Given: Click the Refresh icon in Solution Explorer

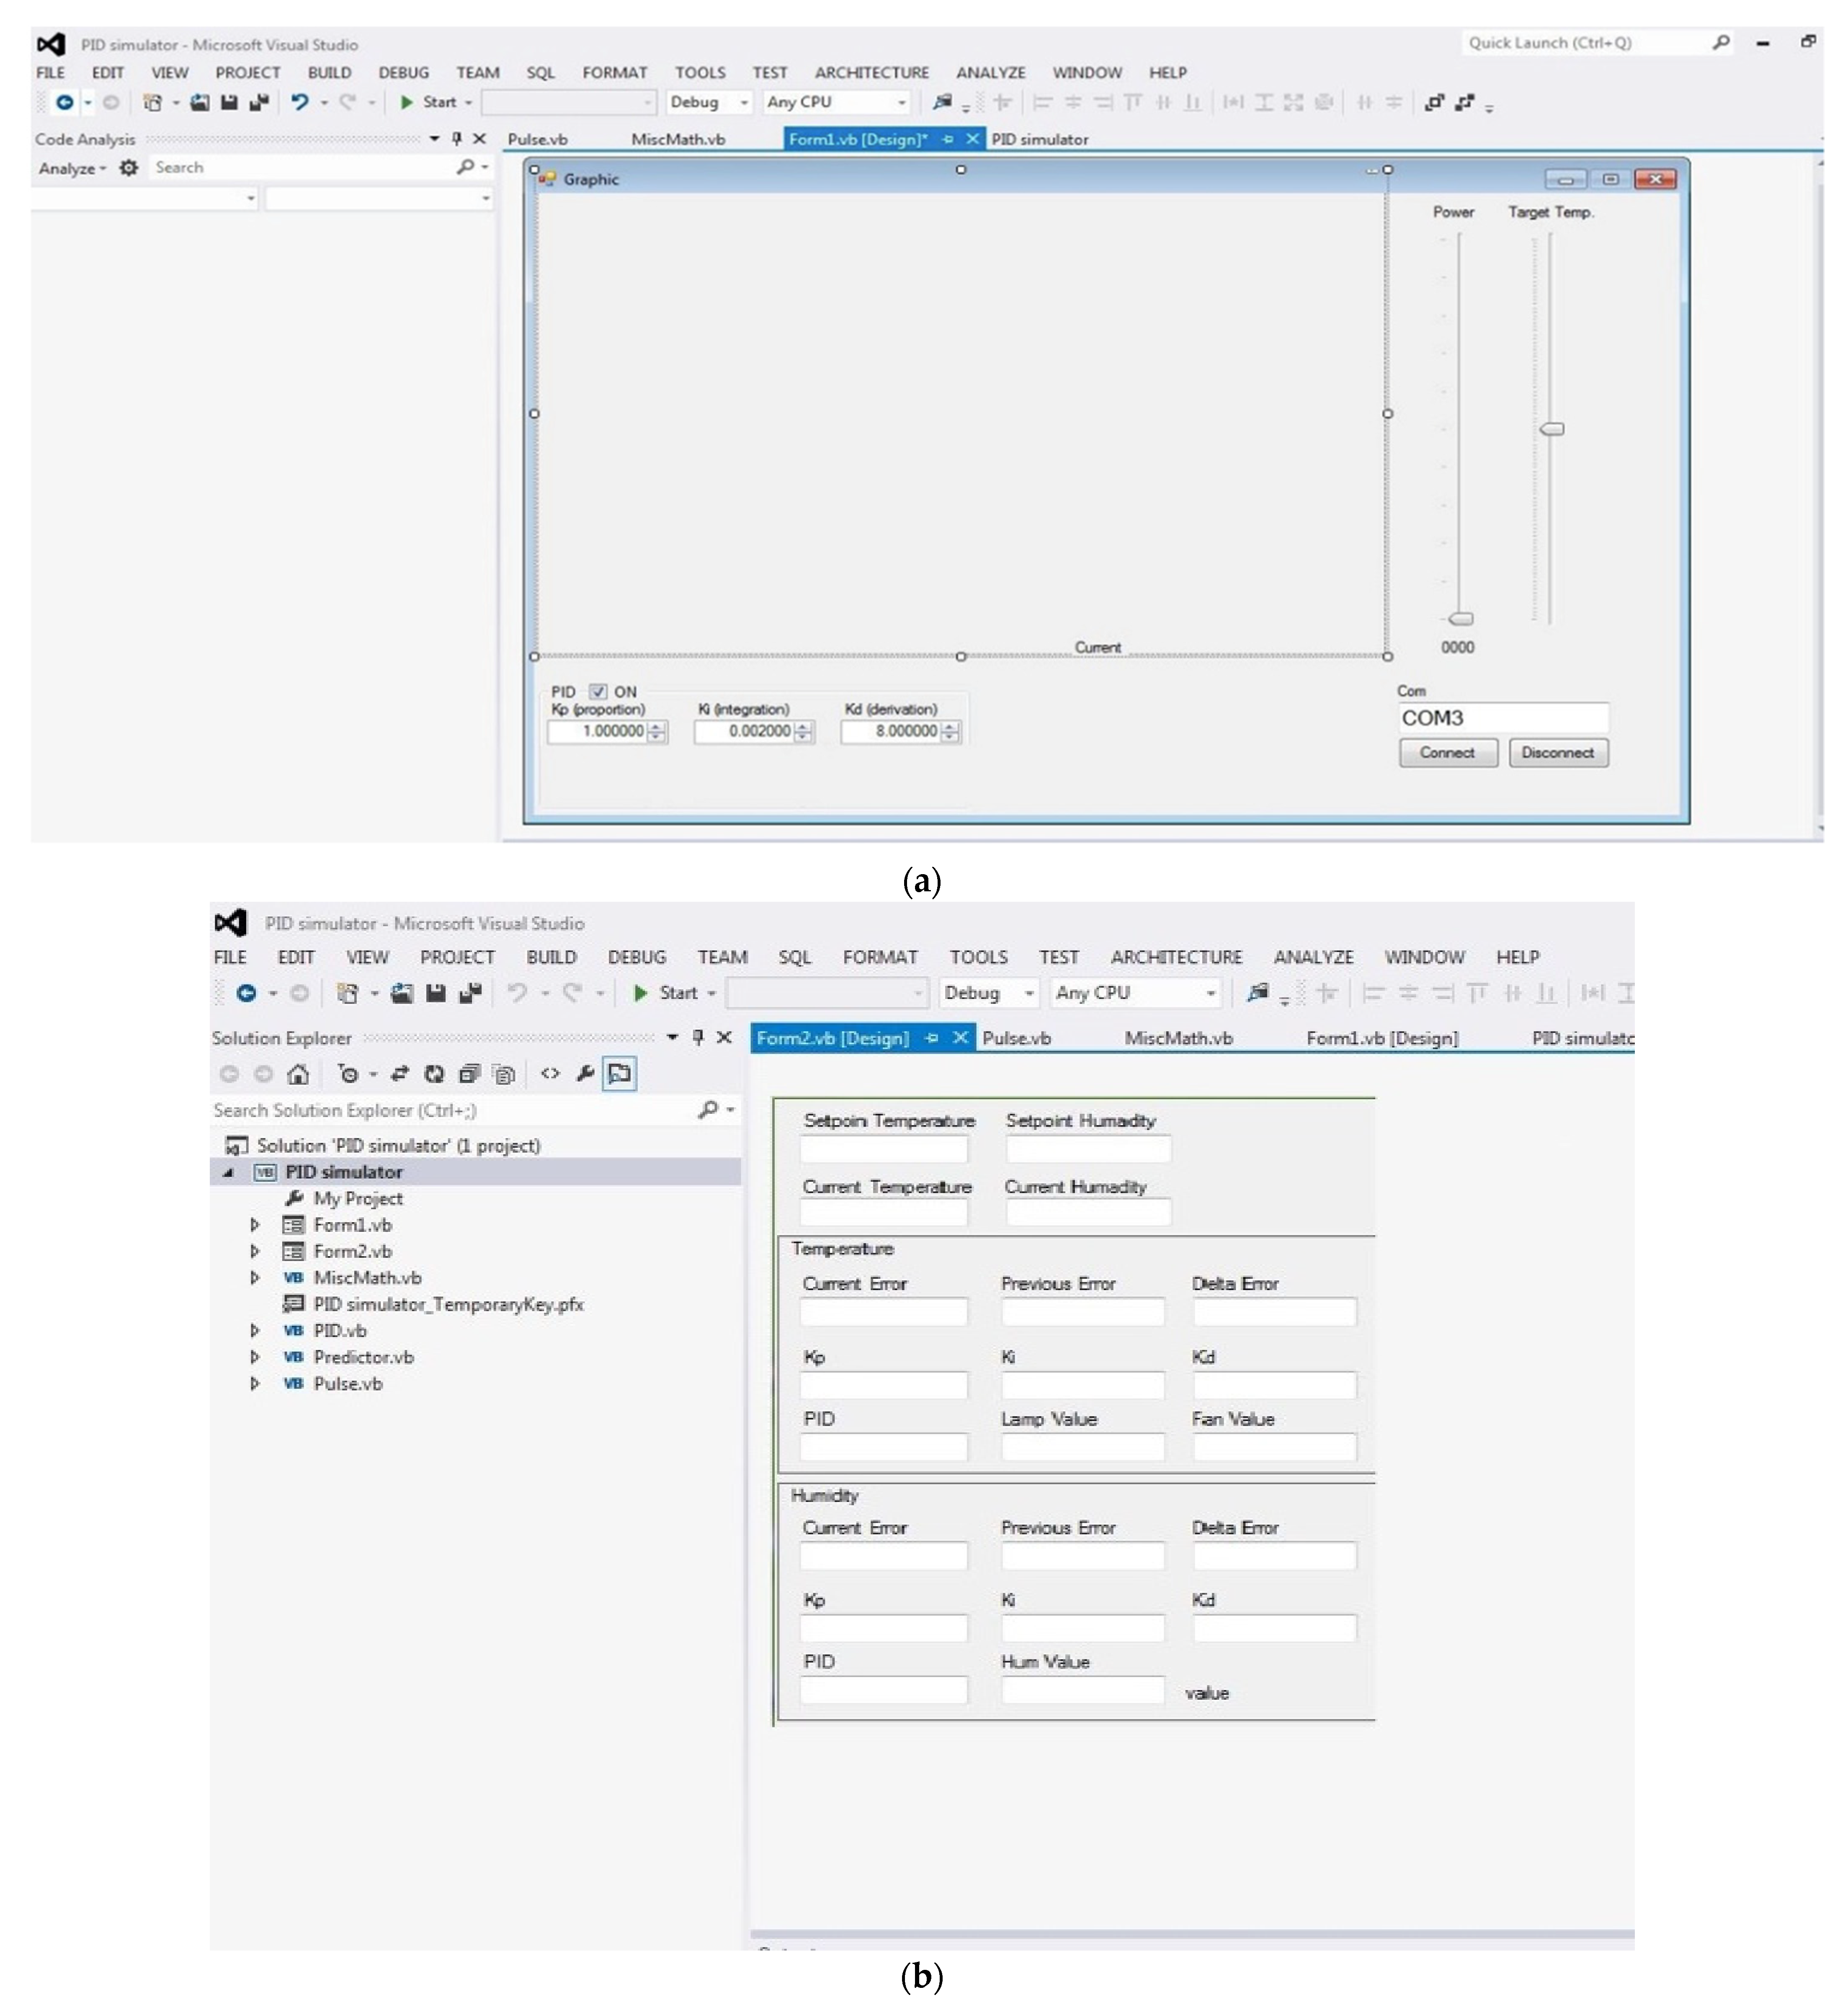Looking at the screenshot, I should [434, 1074].
